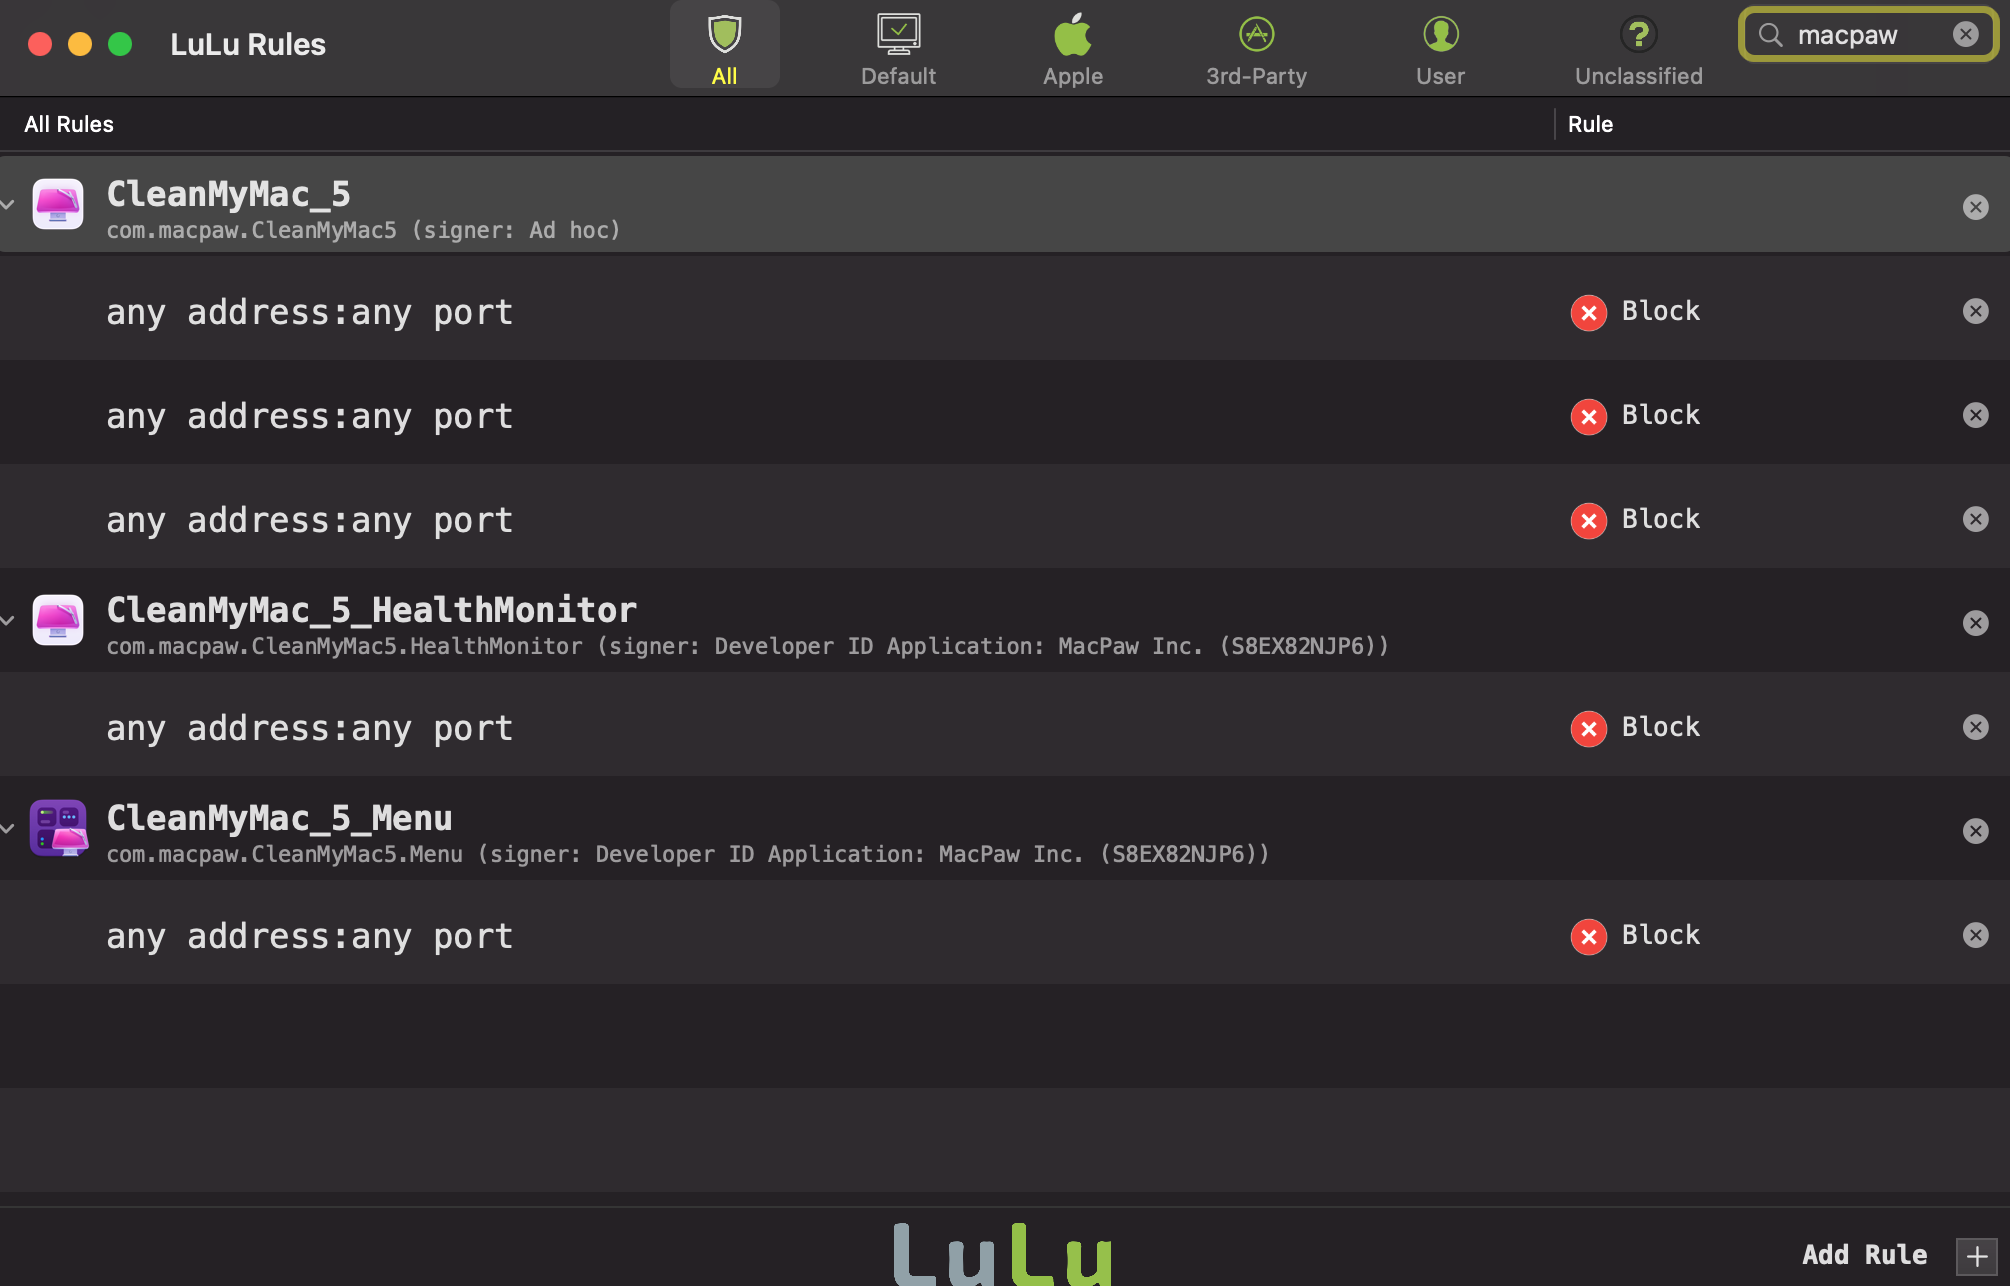The height and width of the screenshot is (1286, 2010).
Task: Select HealthMonitor any address:any port rule
Action: coord(309,728)
